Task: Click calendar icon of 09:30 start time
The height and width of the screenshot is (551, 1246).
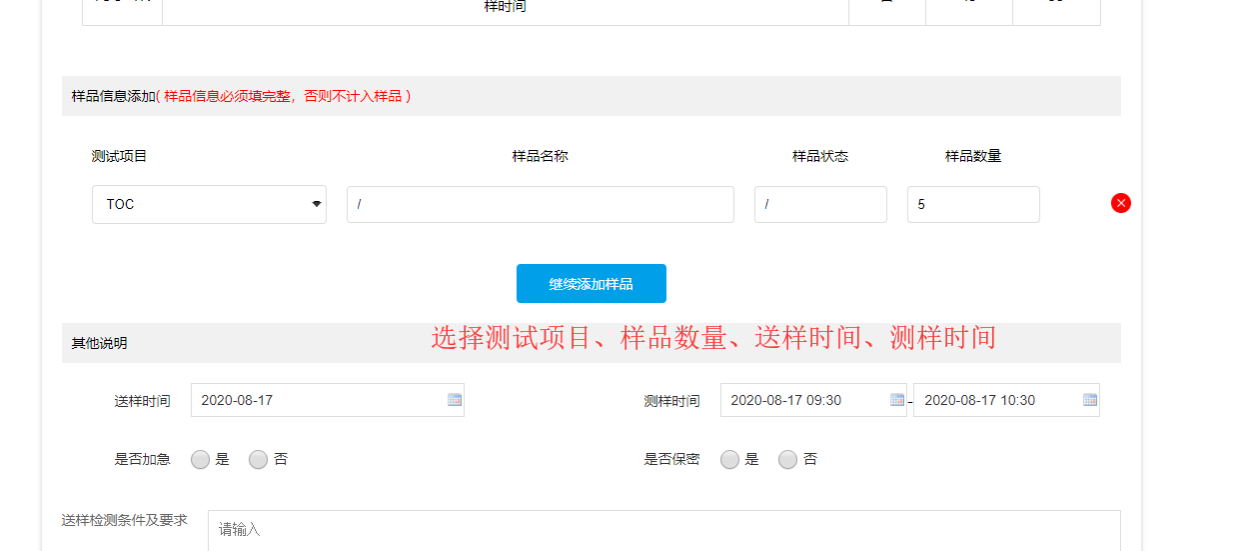Action: 897,400
